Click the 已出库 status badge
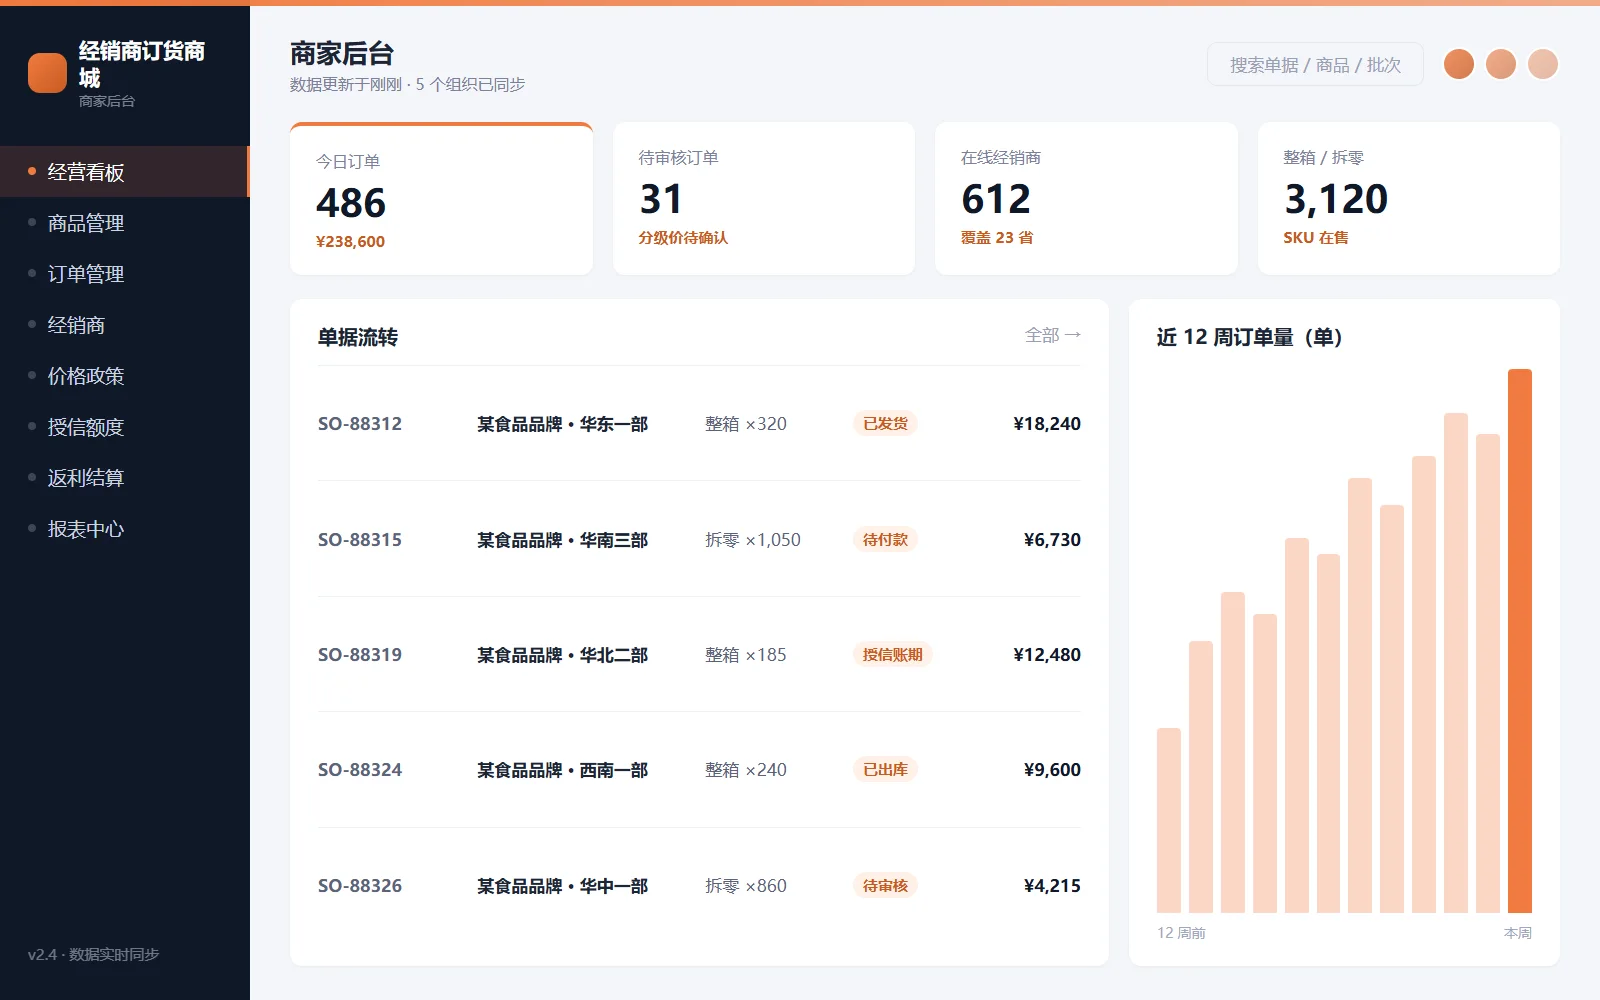1600x1000 pixels. pos(885,770)
